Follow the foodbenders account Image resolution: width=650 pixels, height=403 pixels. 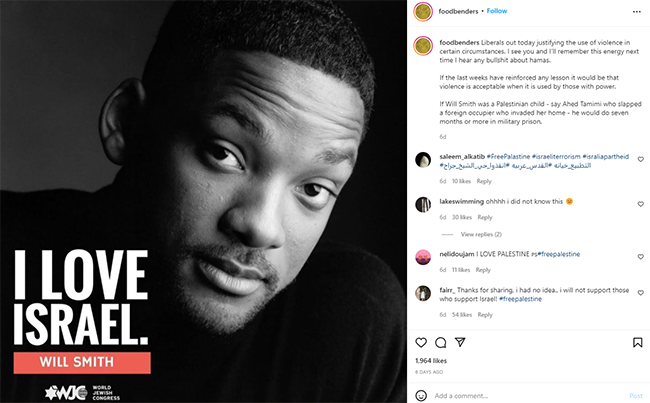coord(497,11)
